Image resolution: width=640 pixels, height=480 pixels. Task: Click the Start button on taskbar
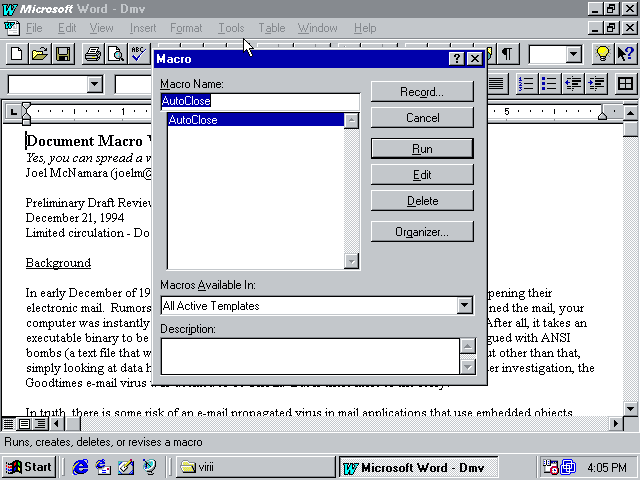click(x=28, y=466)
